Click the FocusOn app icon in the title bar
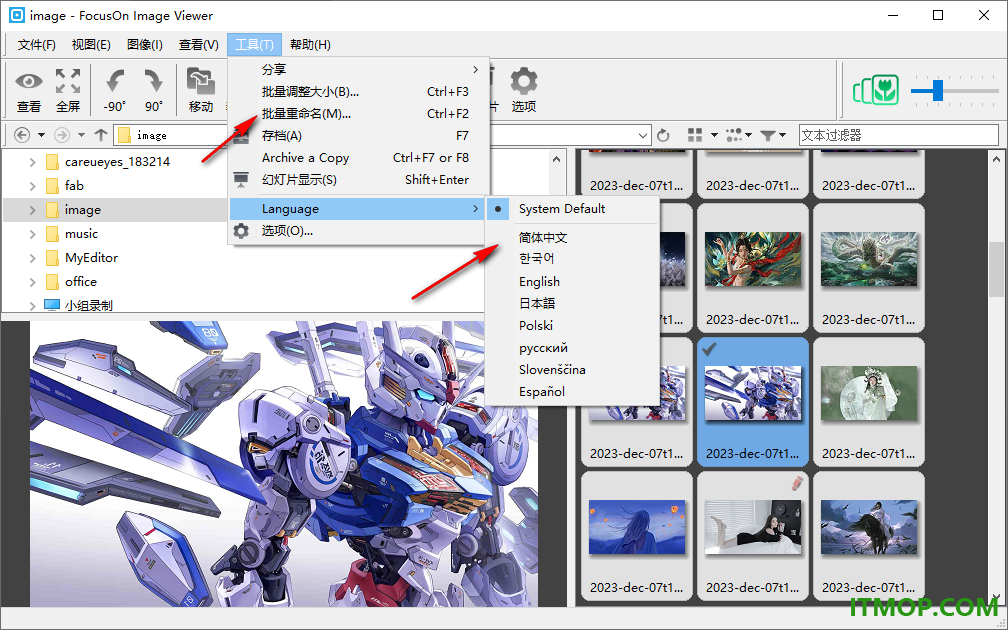 (17, 15)
